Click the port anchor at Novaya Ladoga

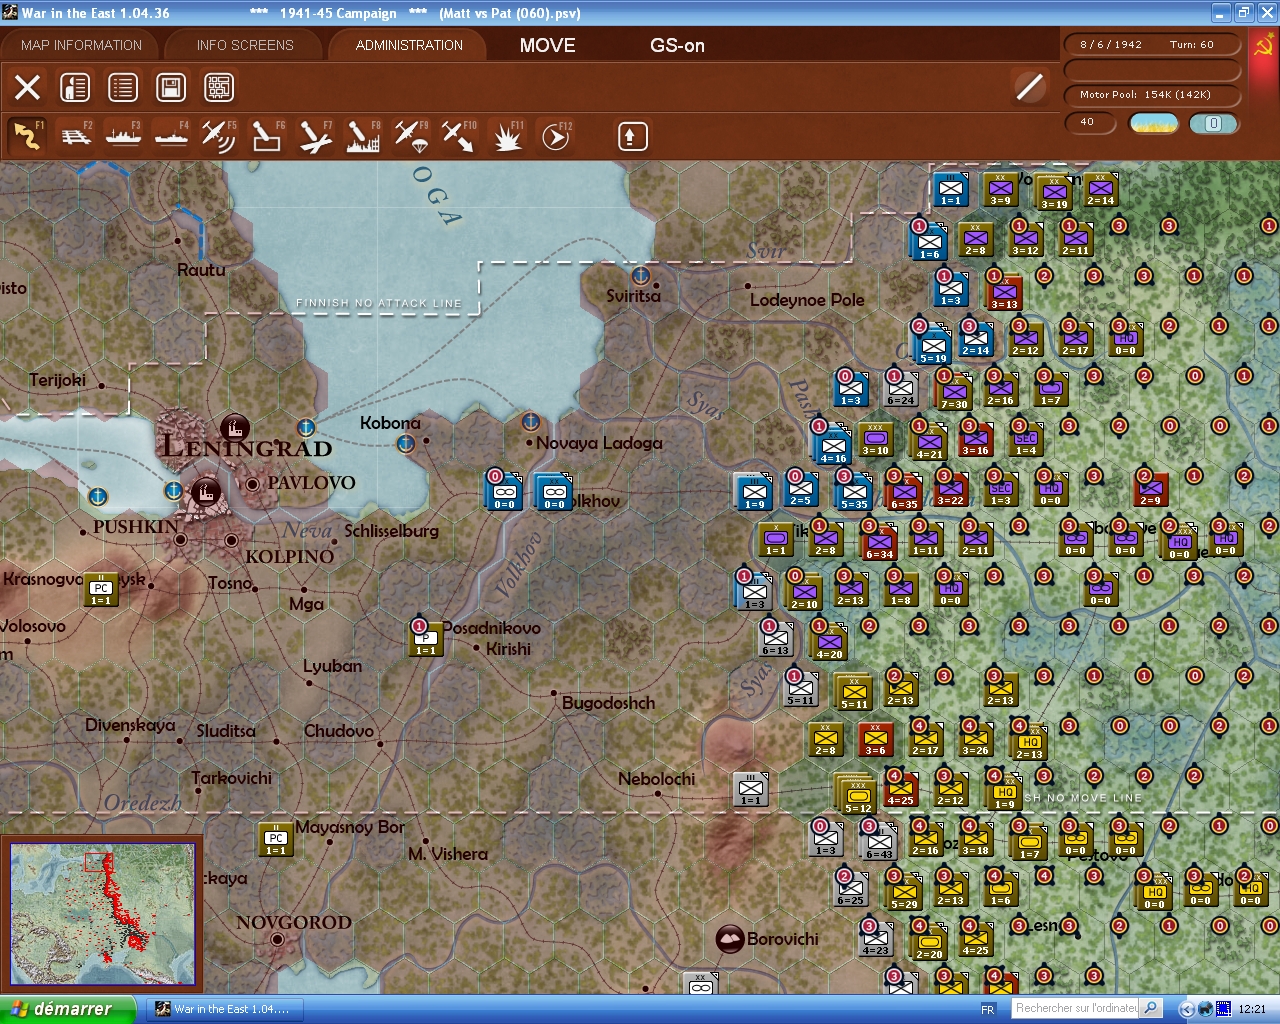(x=531, y=421)
